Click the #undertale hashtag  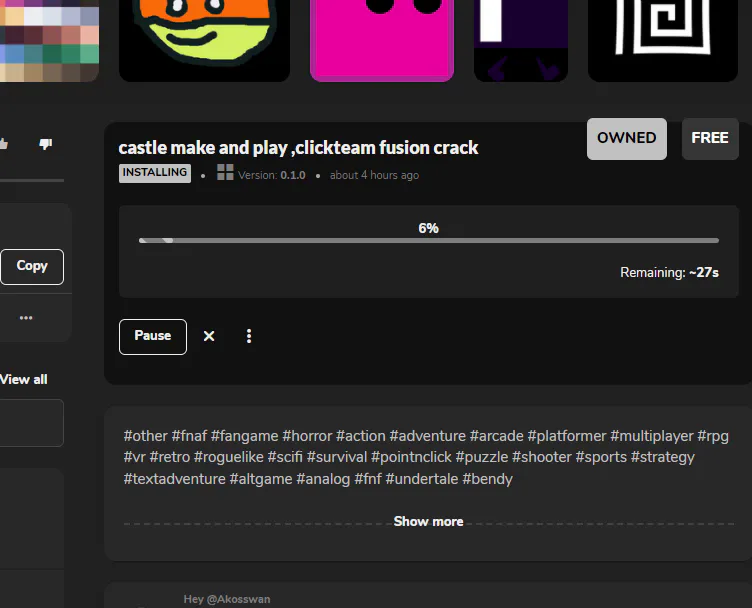(422, 479)
